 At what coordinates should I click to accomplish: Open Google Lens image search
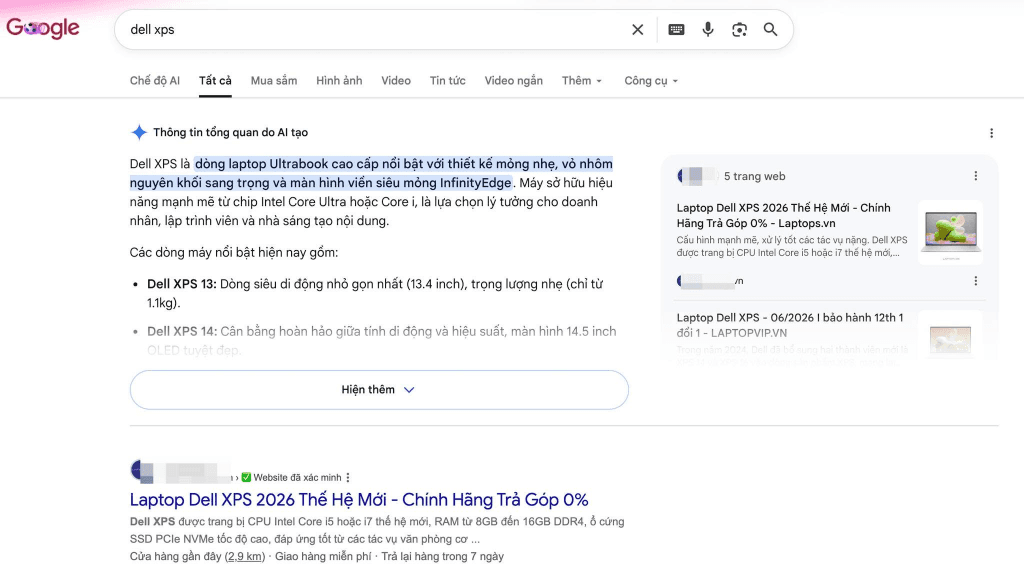pos(739,29)
